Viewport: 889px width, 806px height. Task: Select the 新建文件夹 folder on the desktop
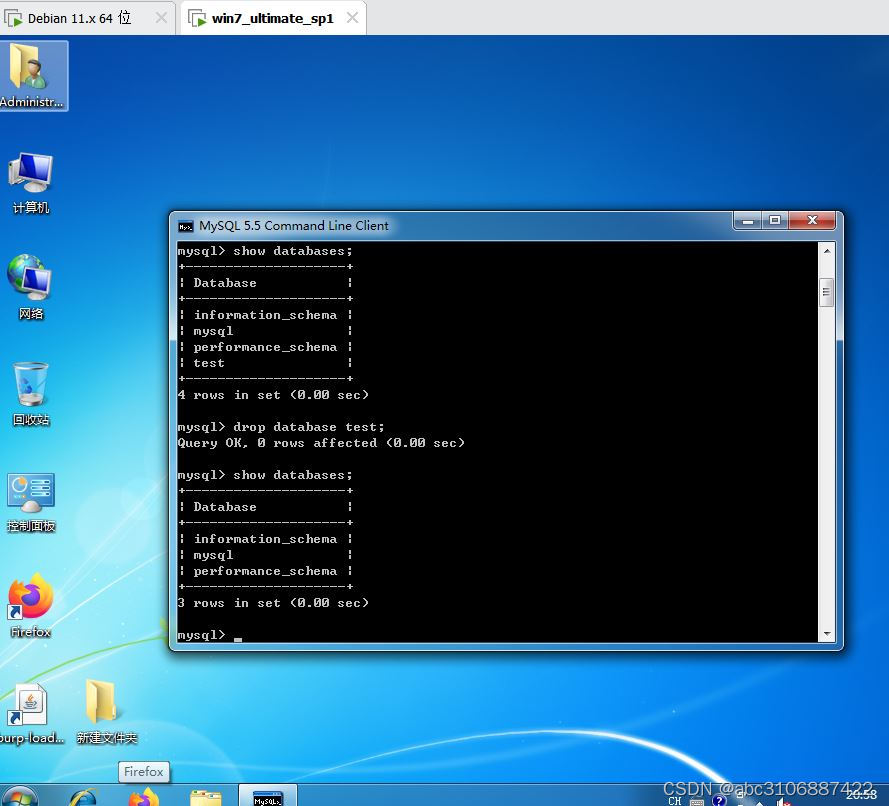[107, 712]
